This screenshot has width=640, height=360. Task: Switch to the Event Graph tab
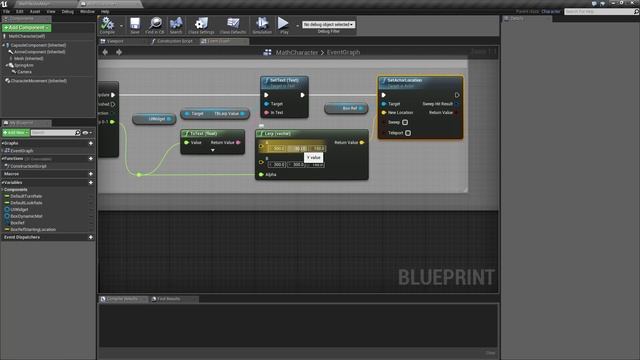click(218, 41)
